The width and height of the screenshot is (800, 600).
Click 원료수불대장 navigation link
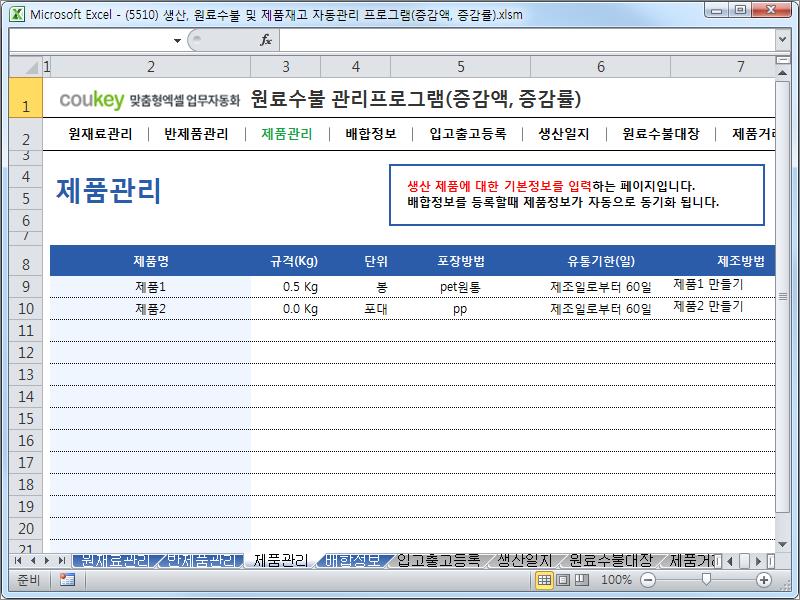point(661,134)
